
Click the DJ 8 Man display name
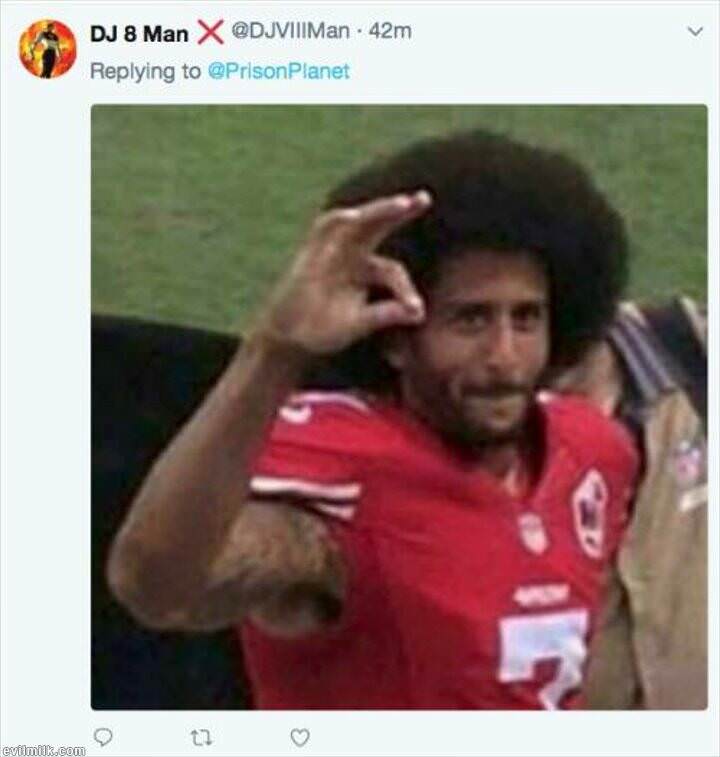point(139,34)
